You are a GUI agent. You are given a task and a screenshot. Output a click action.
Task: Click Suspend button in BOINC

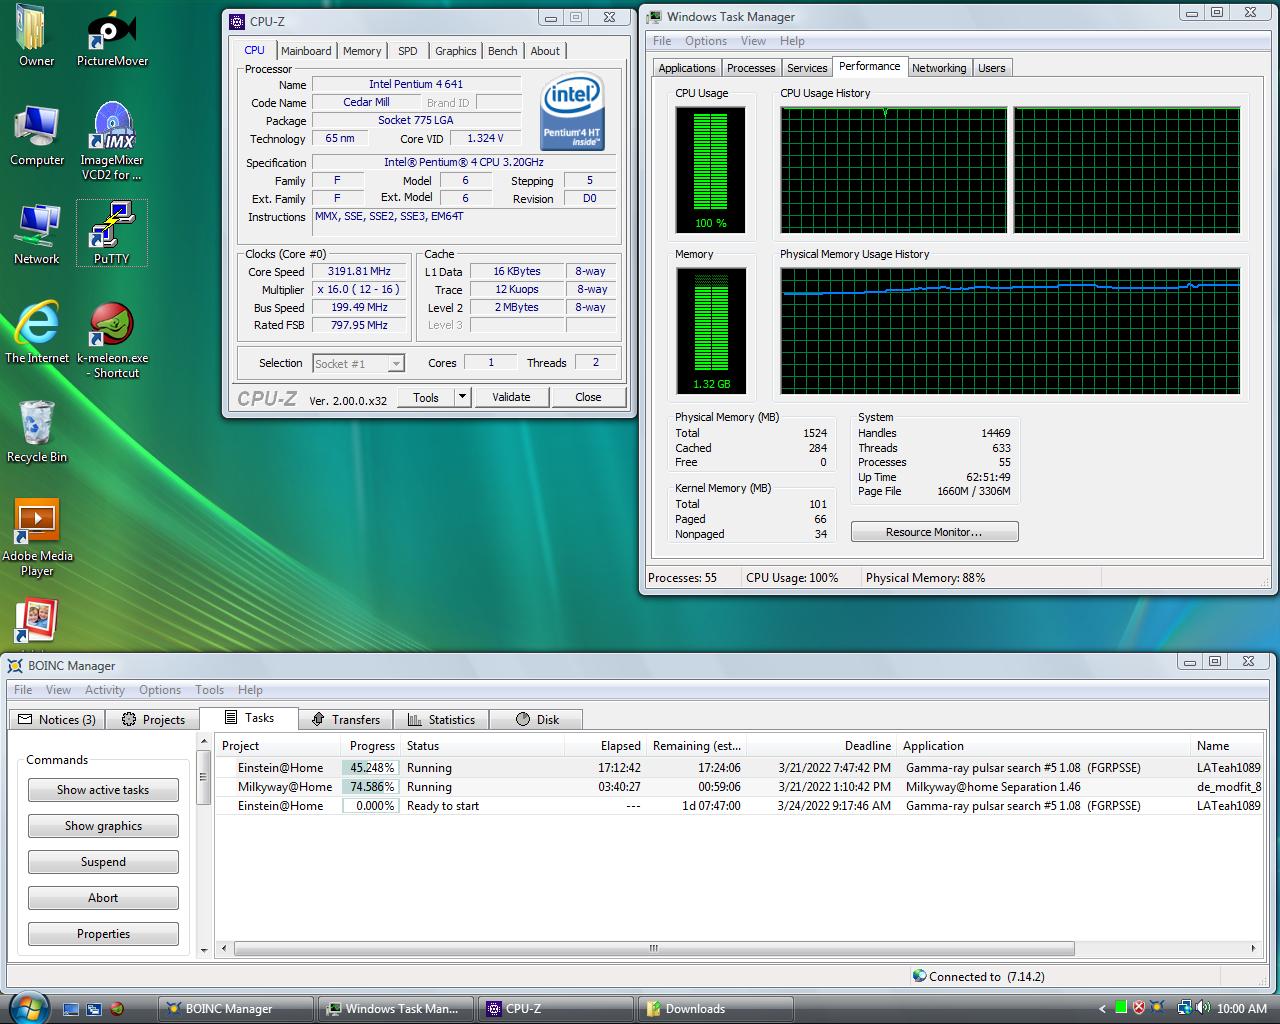[103, 862]
